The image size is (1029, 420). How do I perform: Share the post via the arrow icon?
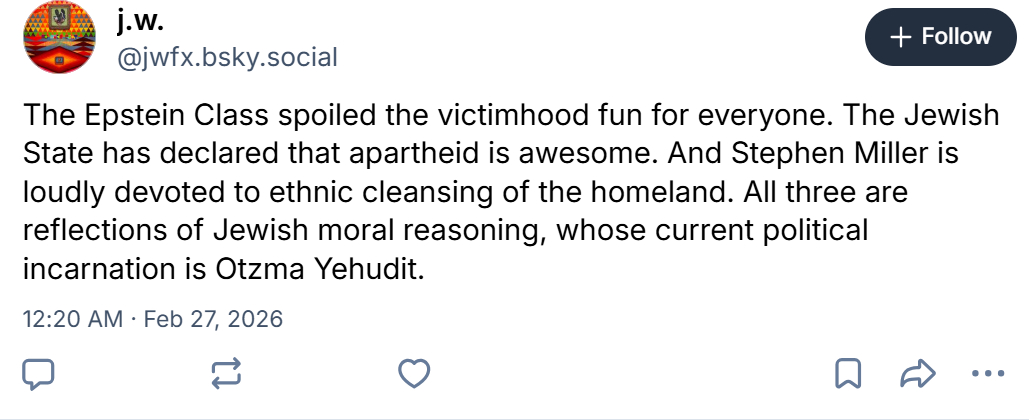tap(916, 374)
